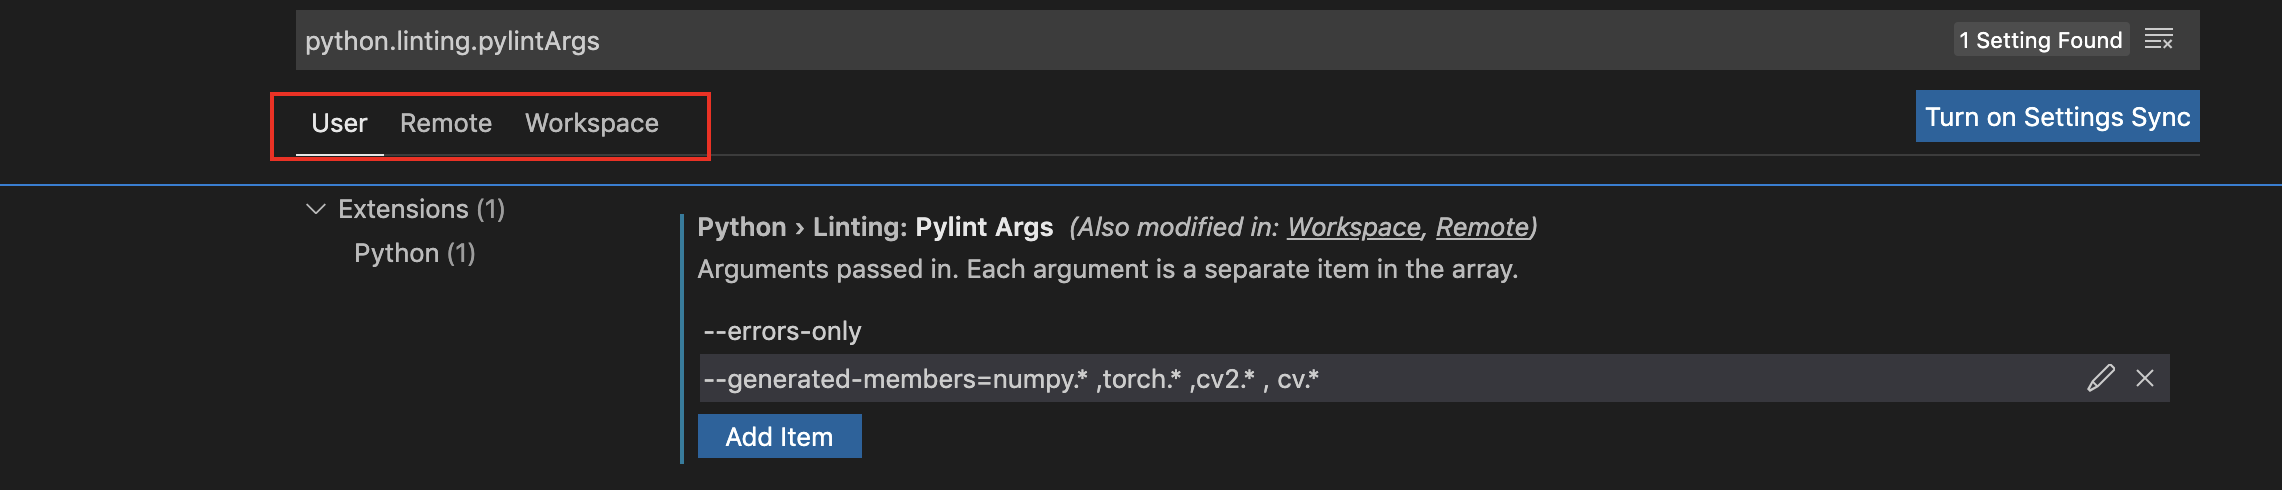This screenshot has height=490, width=2282.
Task: Collapse the Extensions section chevron
Action: point(316,209)
